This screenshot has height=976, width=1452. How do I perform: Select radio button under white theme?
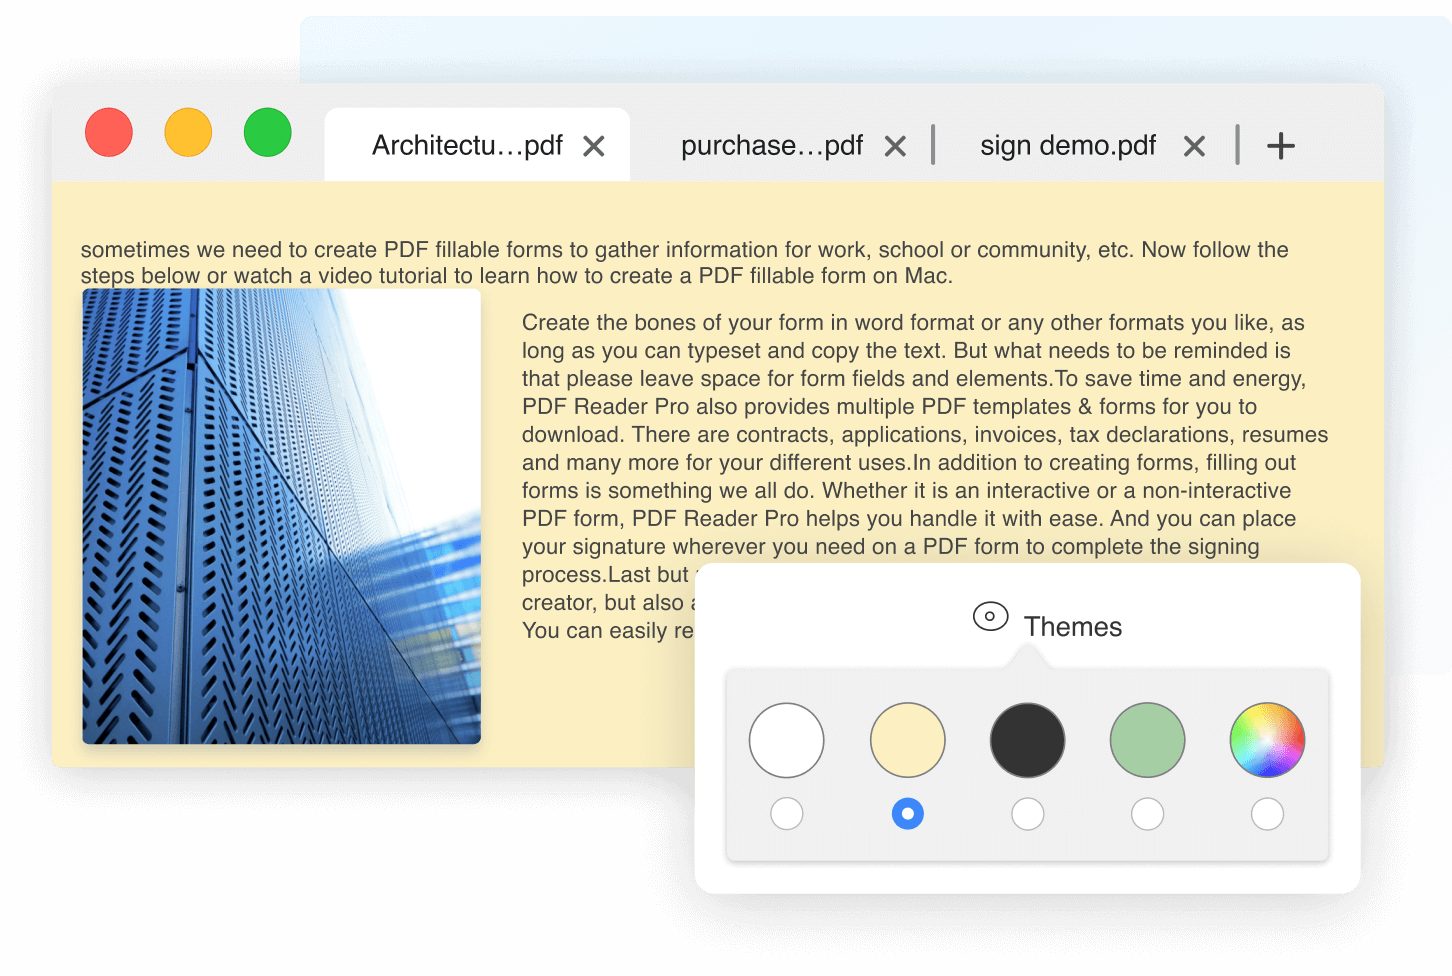(x=787, y=814)
